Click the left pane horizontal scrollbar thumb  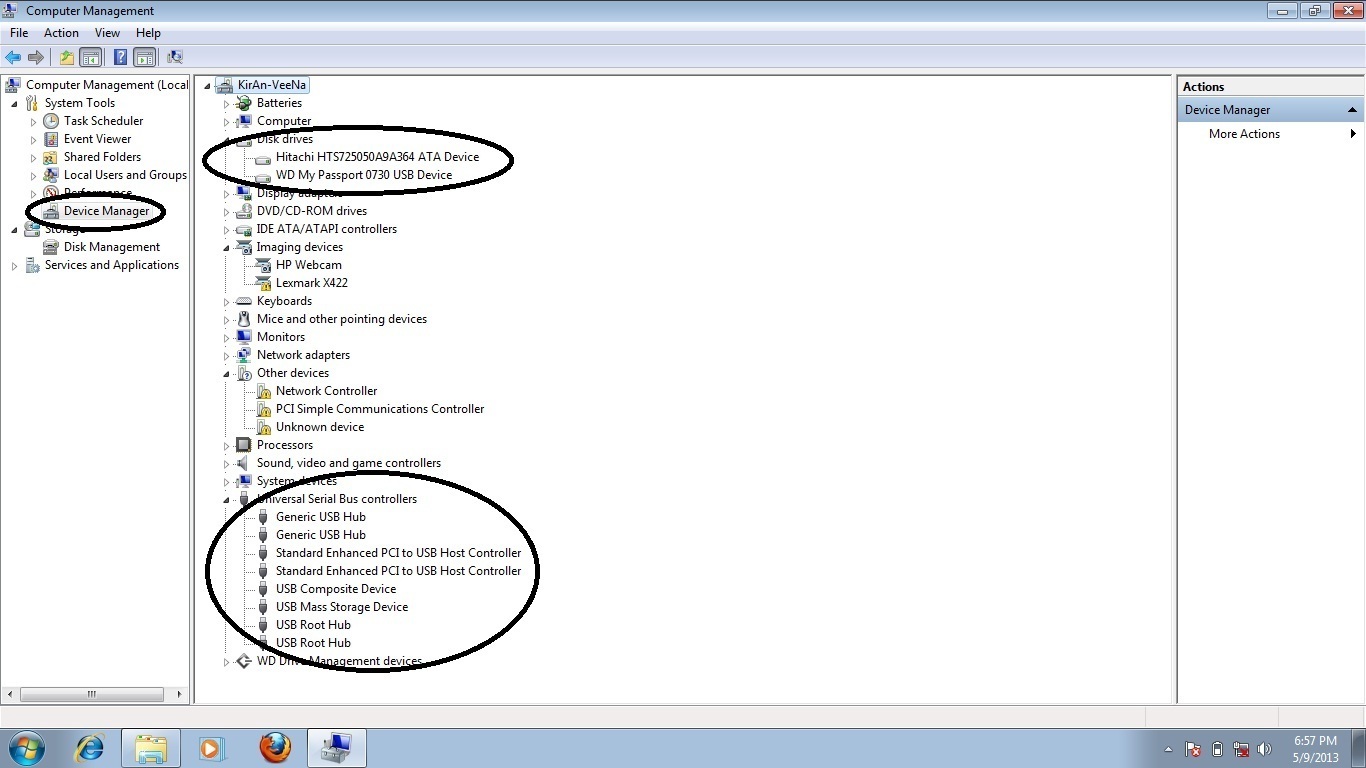(x=91, y=694)
